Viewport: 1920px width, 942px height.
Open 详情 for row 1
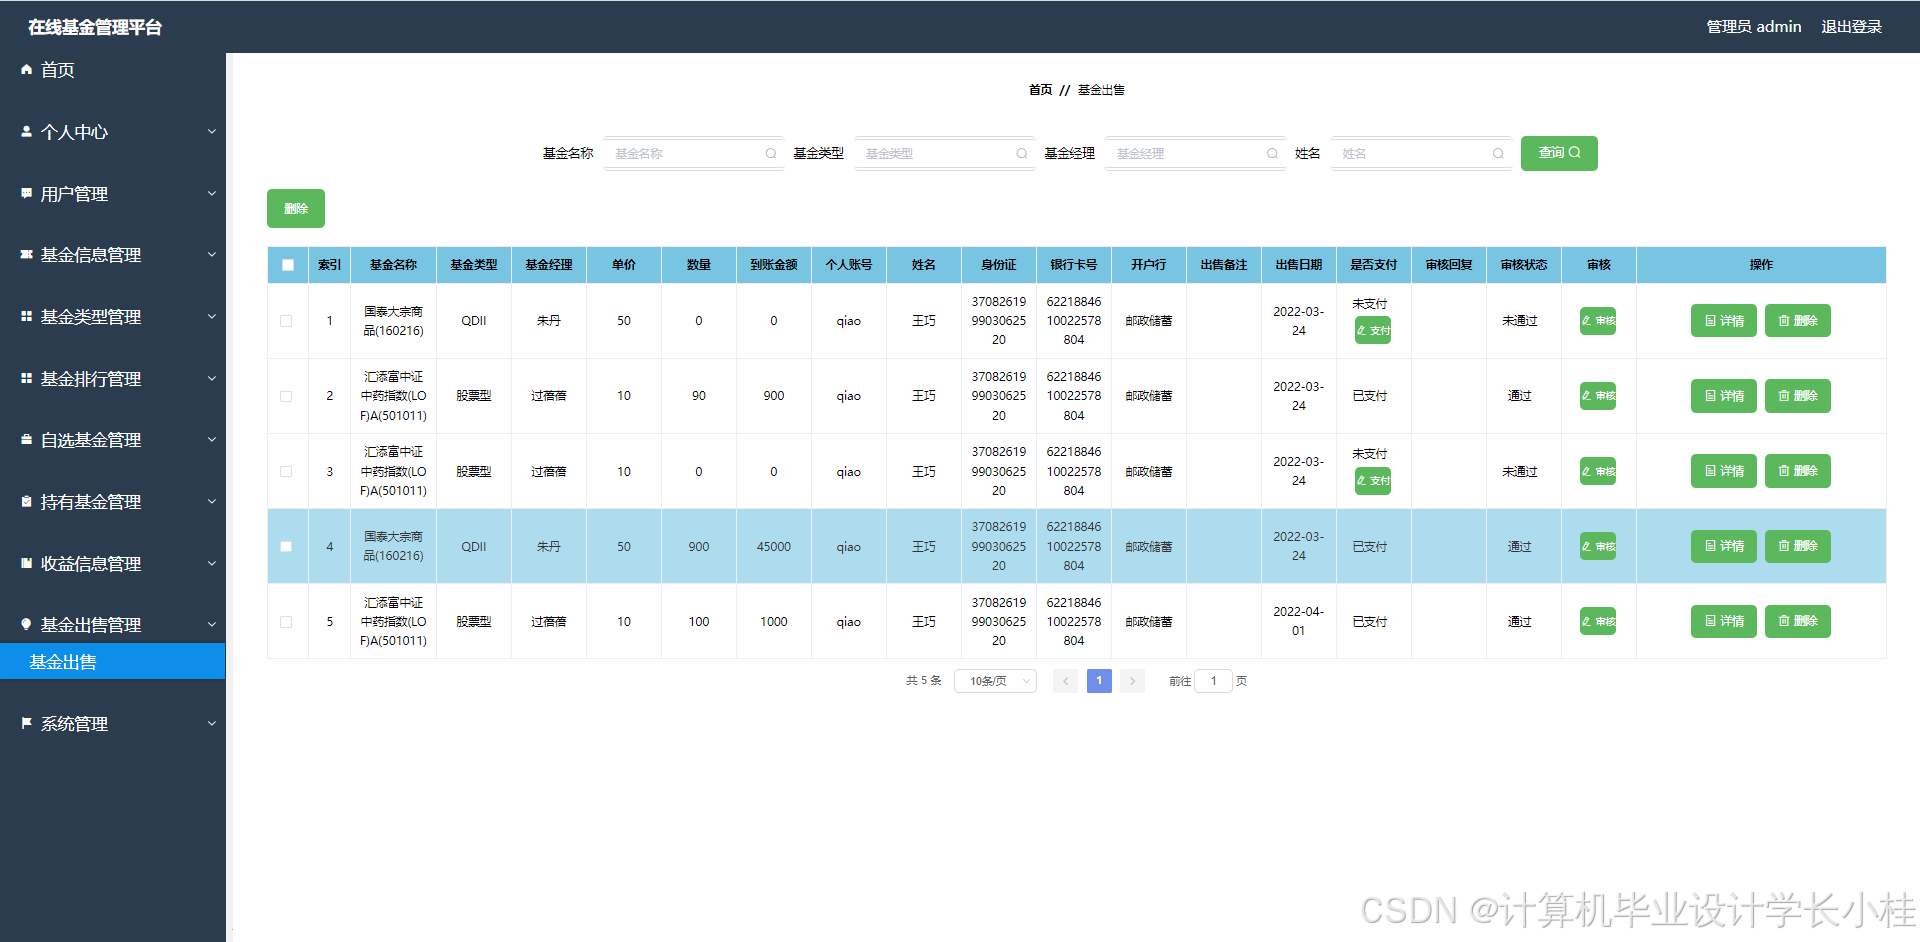1723,321
